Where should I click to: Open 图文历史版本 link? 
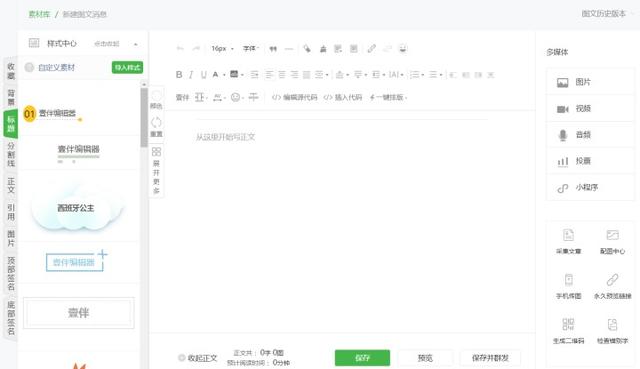pos(603,14)
